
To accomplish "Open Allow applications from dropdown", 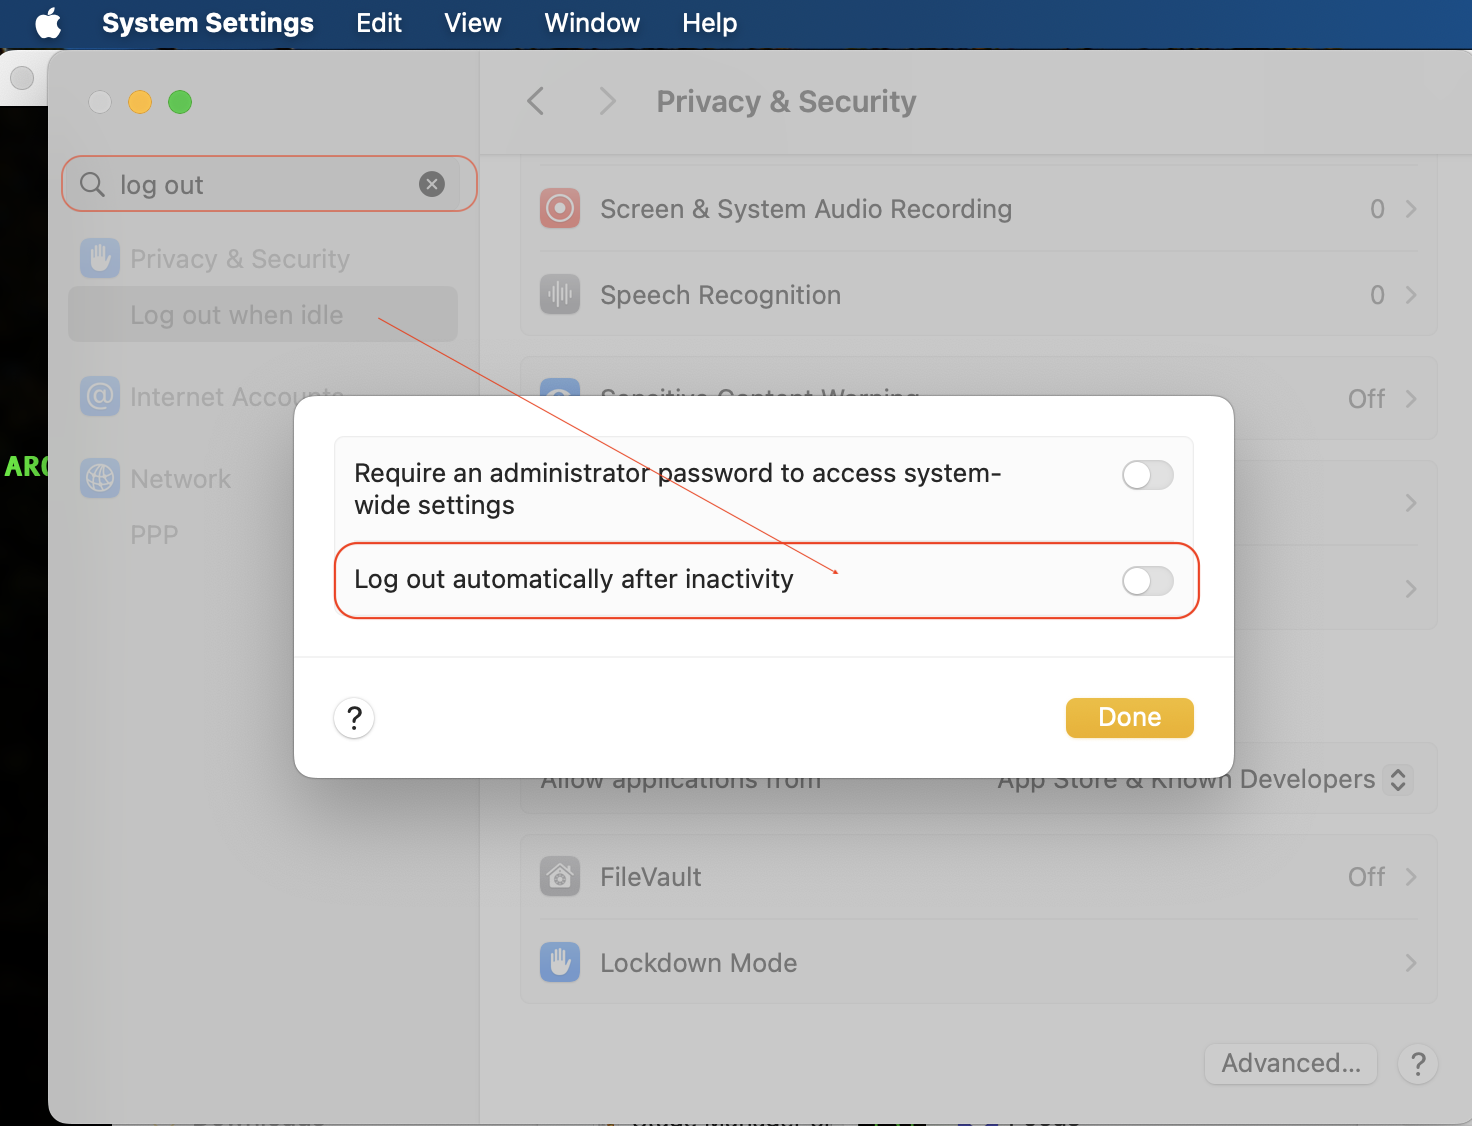I will point(1398,780).
